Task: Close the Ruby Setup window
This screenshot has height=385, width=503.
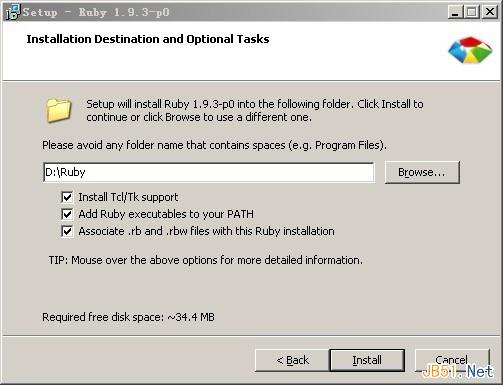Action: [x=490, y=12]
